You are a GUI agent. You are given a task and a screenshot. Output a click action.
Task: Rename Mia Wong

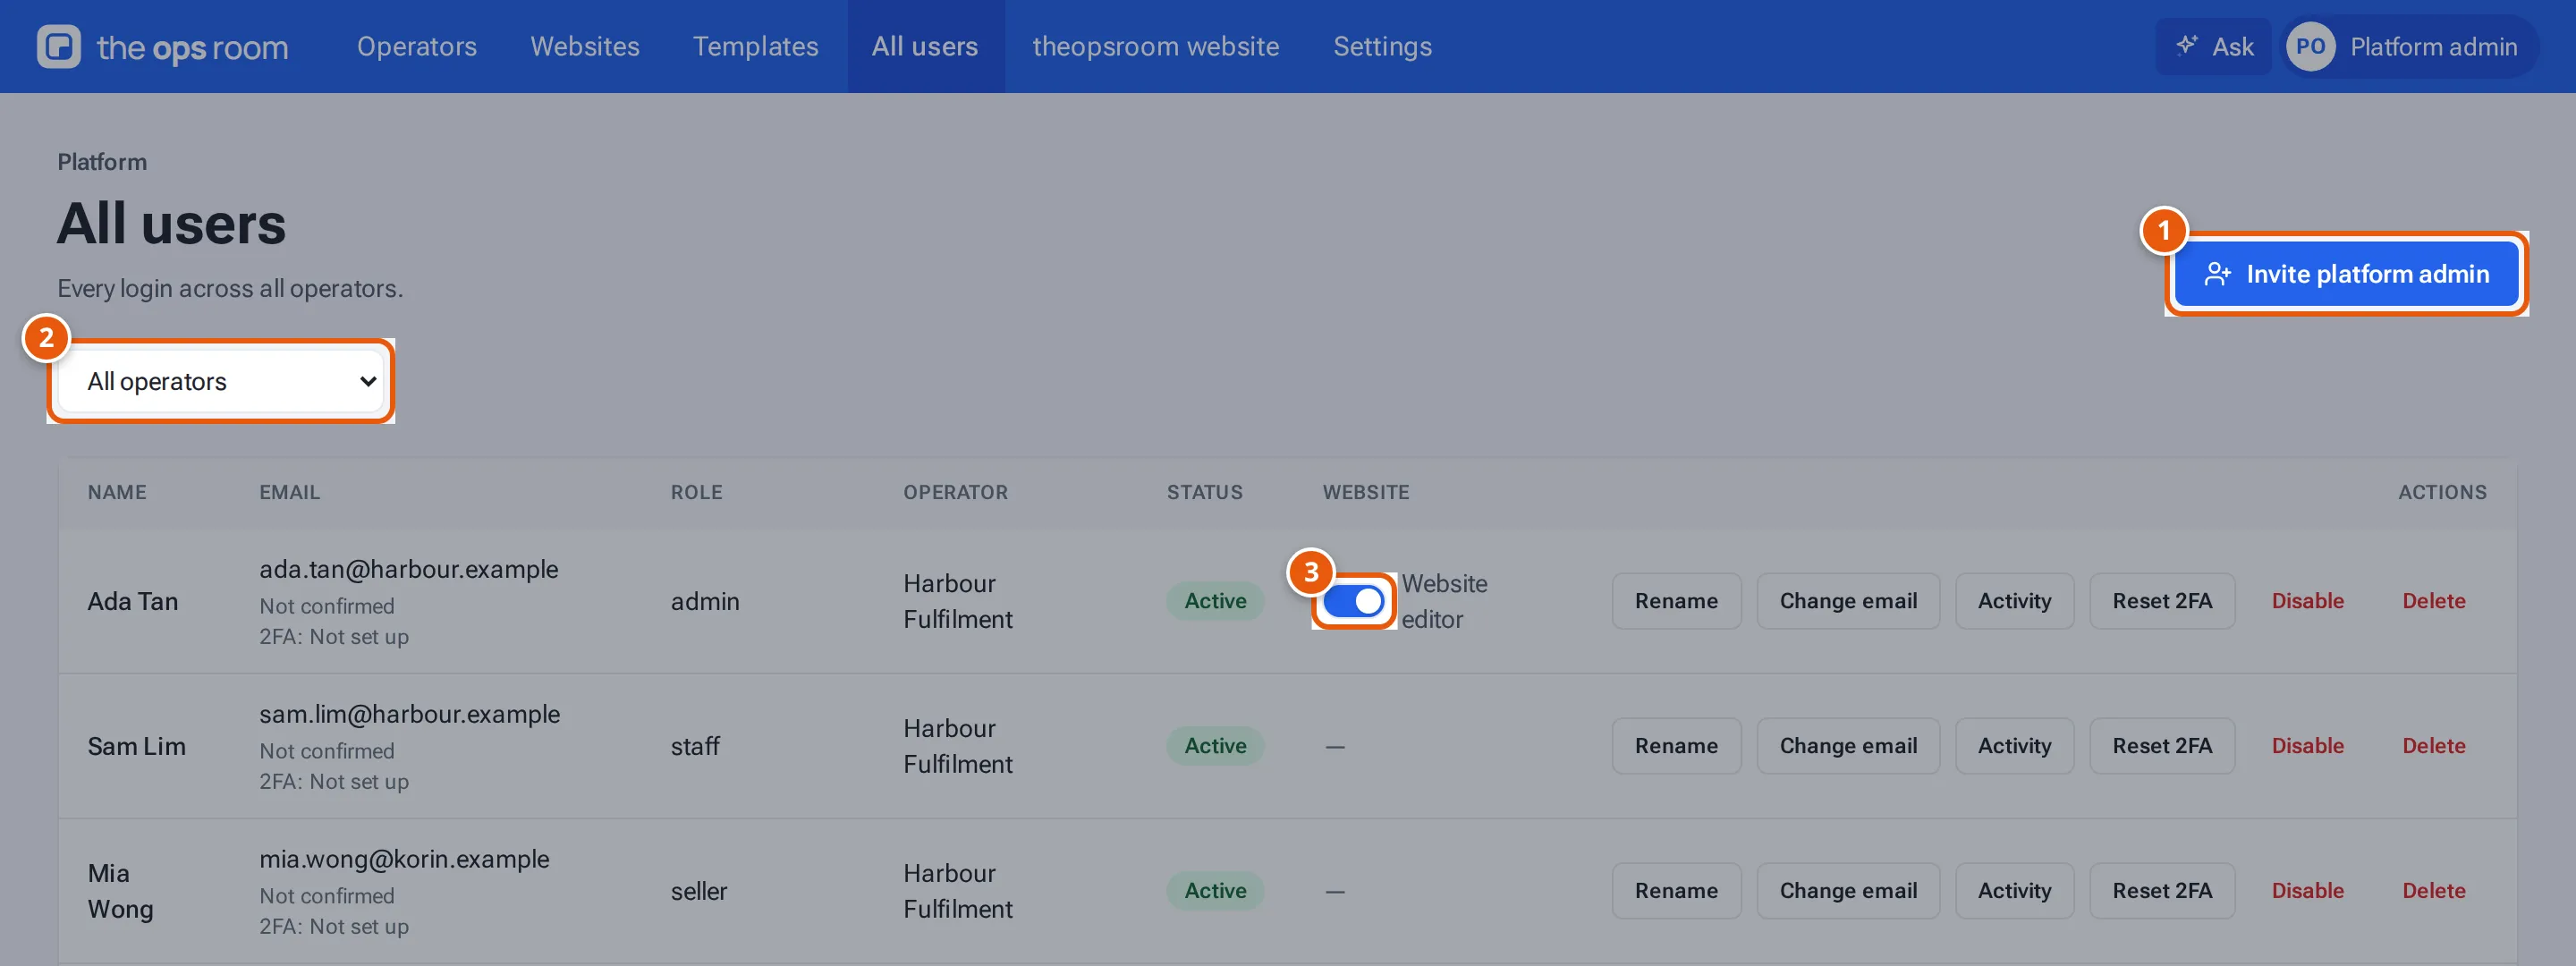point(1676,891)
